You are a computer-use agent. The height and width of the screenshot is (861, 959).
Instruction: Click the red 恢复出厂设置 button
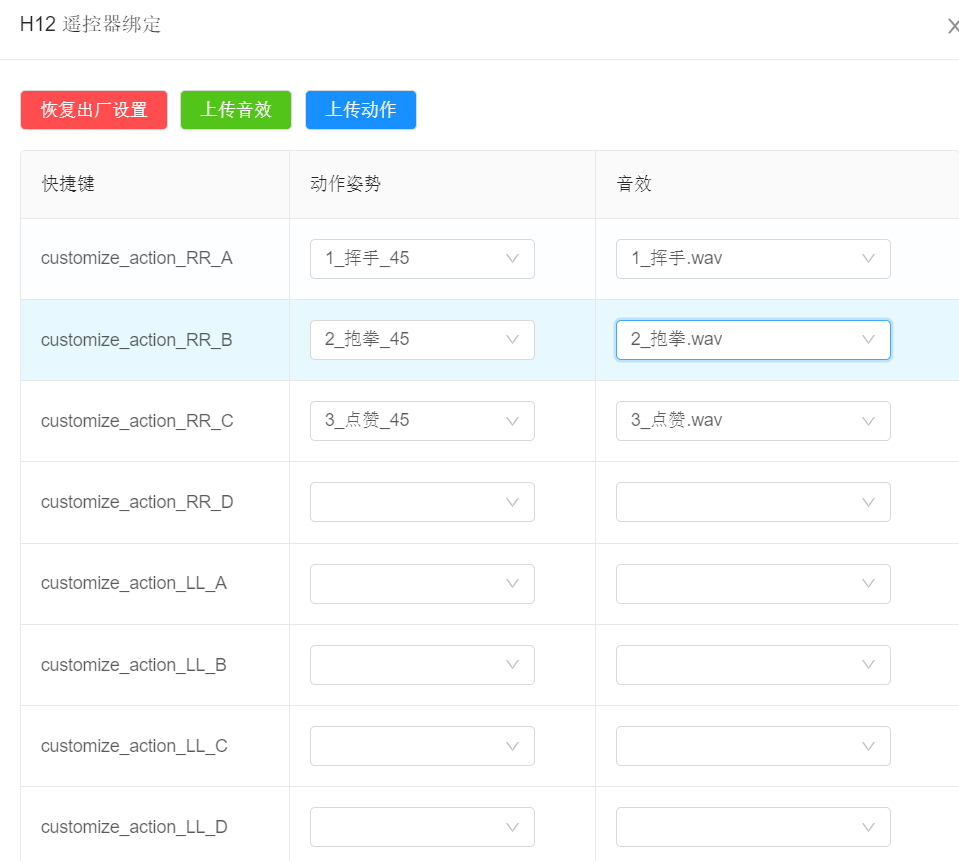pos(94,110)
